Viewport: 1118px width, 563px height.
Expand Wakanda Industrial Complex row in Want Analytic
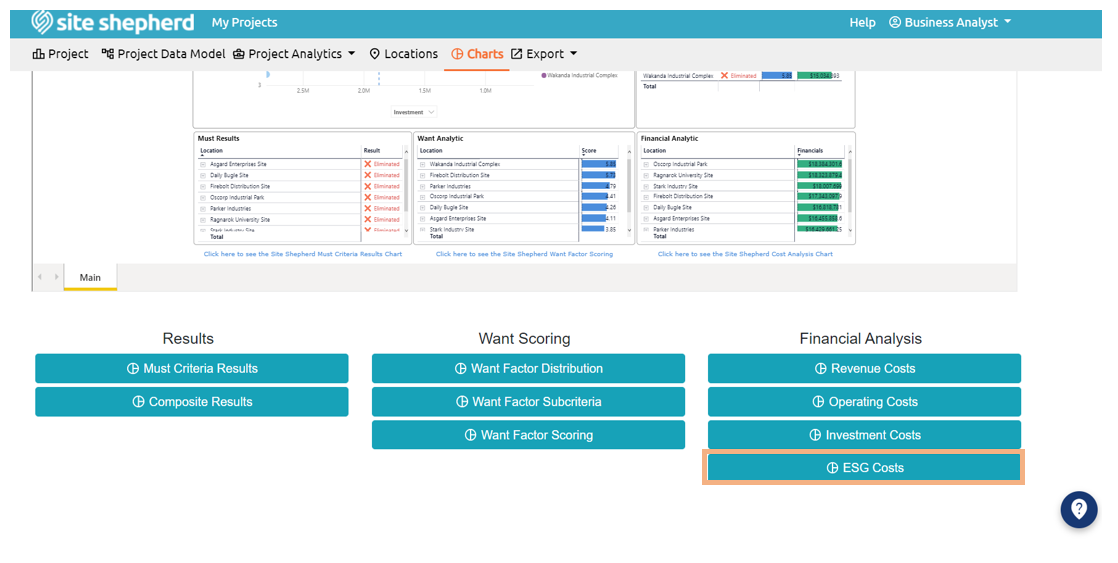[x=422, y=164]
